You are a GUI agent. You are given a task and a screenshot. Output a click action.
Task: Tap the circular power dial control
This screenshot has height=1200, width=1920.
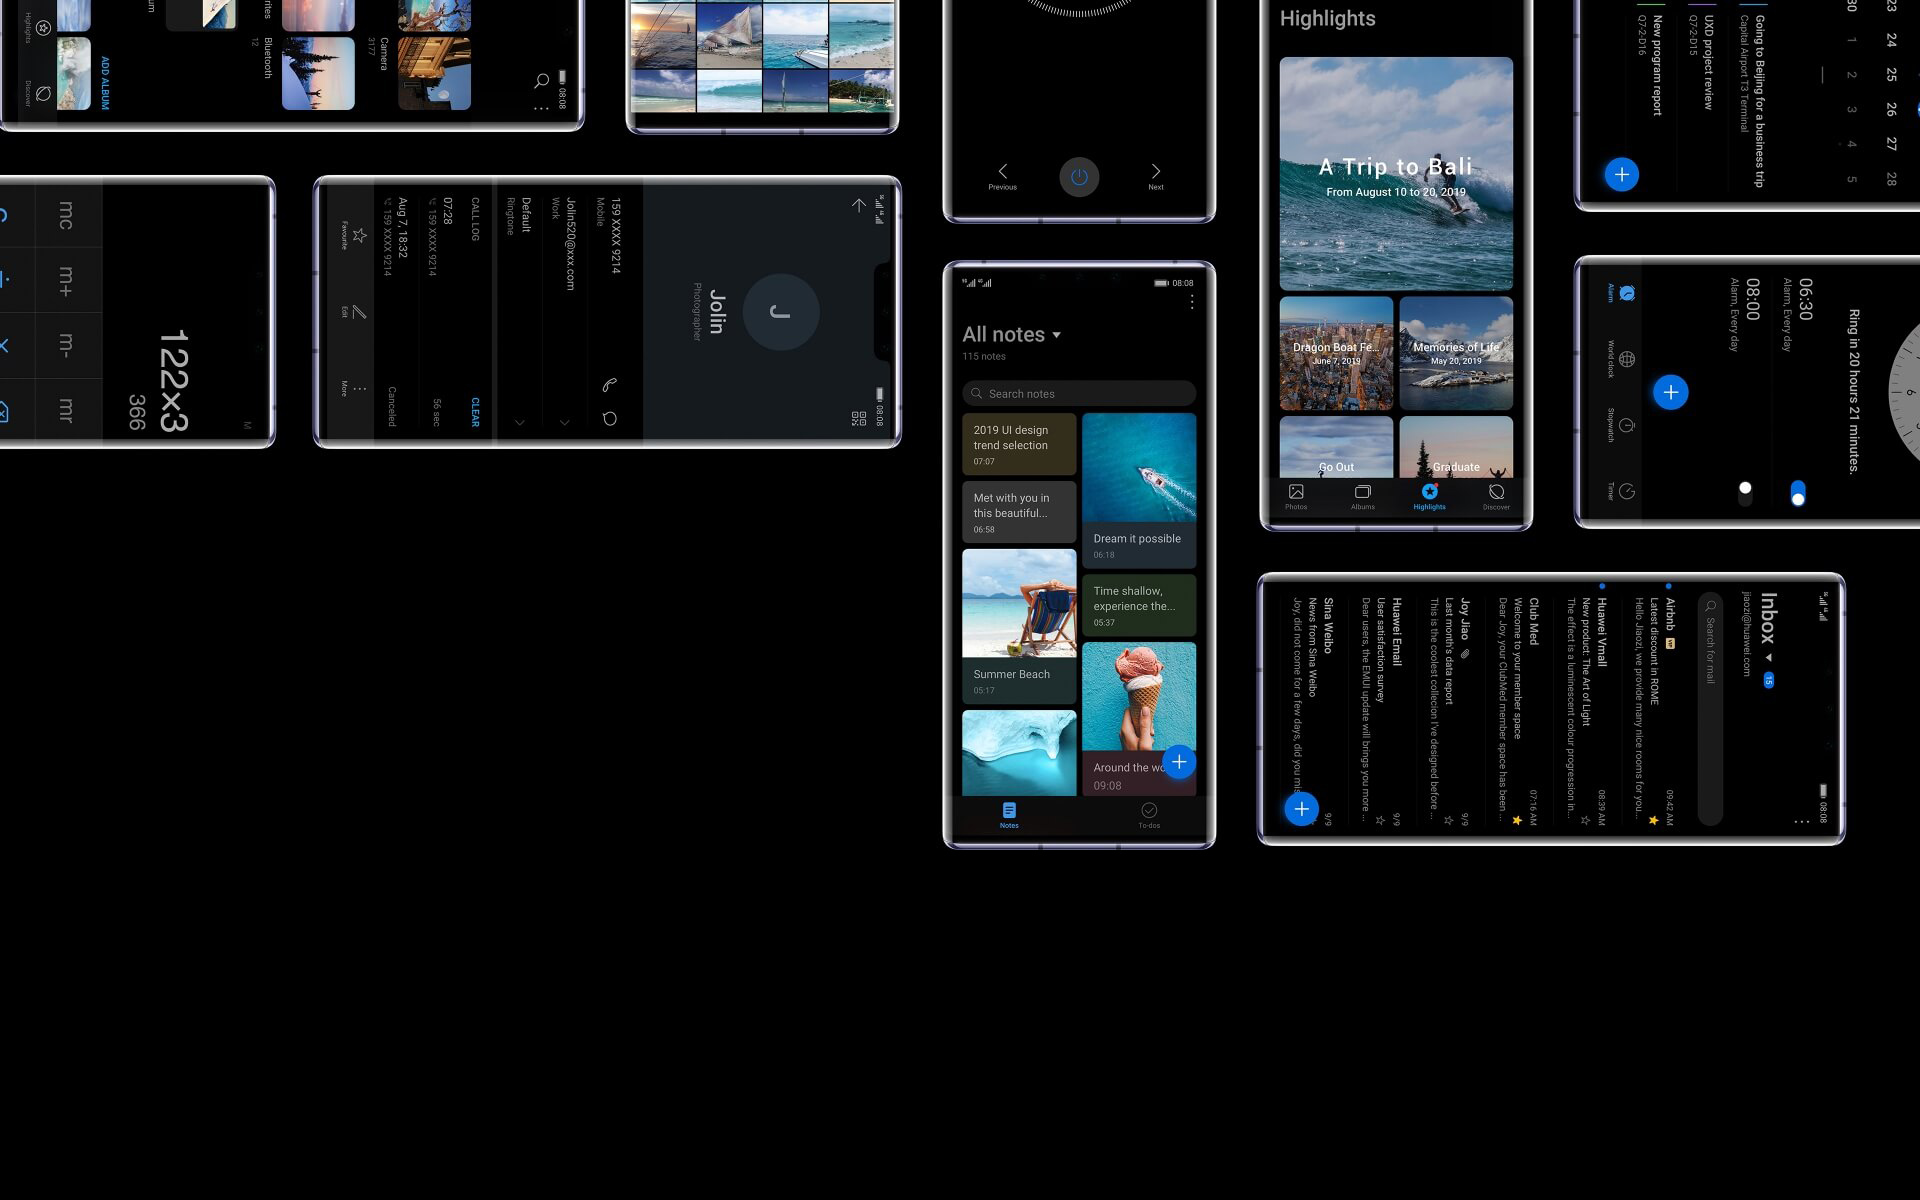coord(1079,176)
